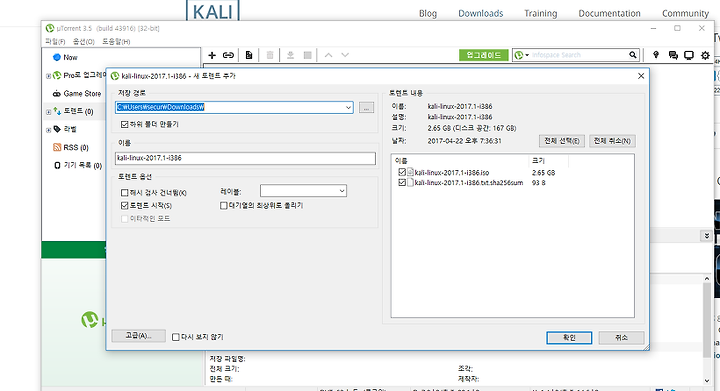Image resolution: width=720 pixels, height=391 pixels.
Task: Click the remote monitor icon in toolbar
Action: (x=689, y=55)
